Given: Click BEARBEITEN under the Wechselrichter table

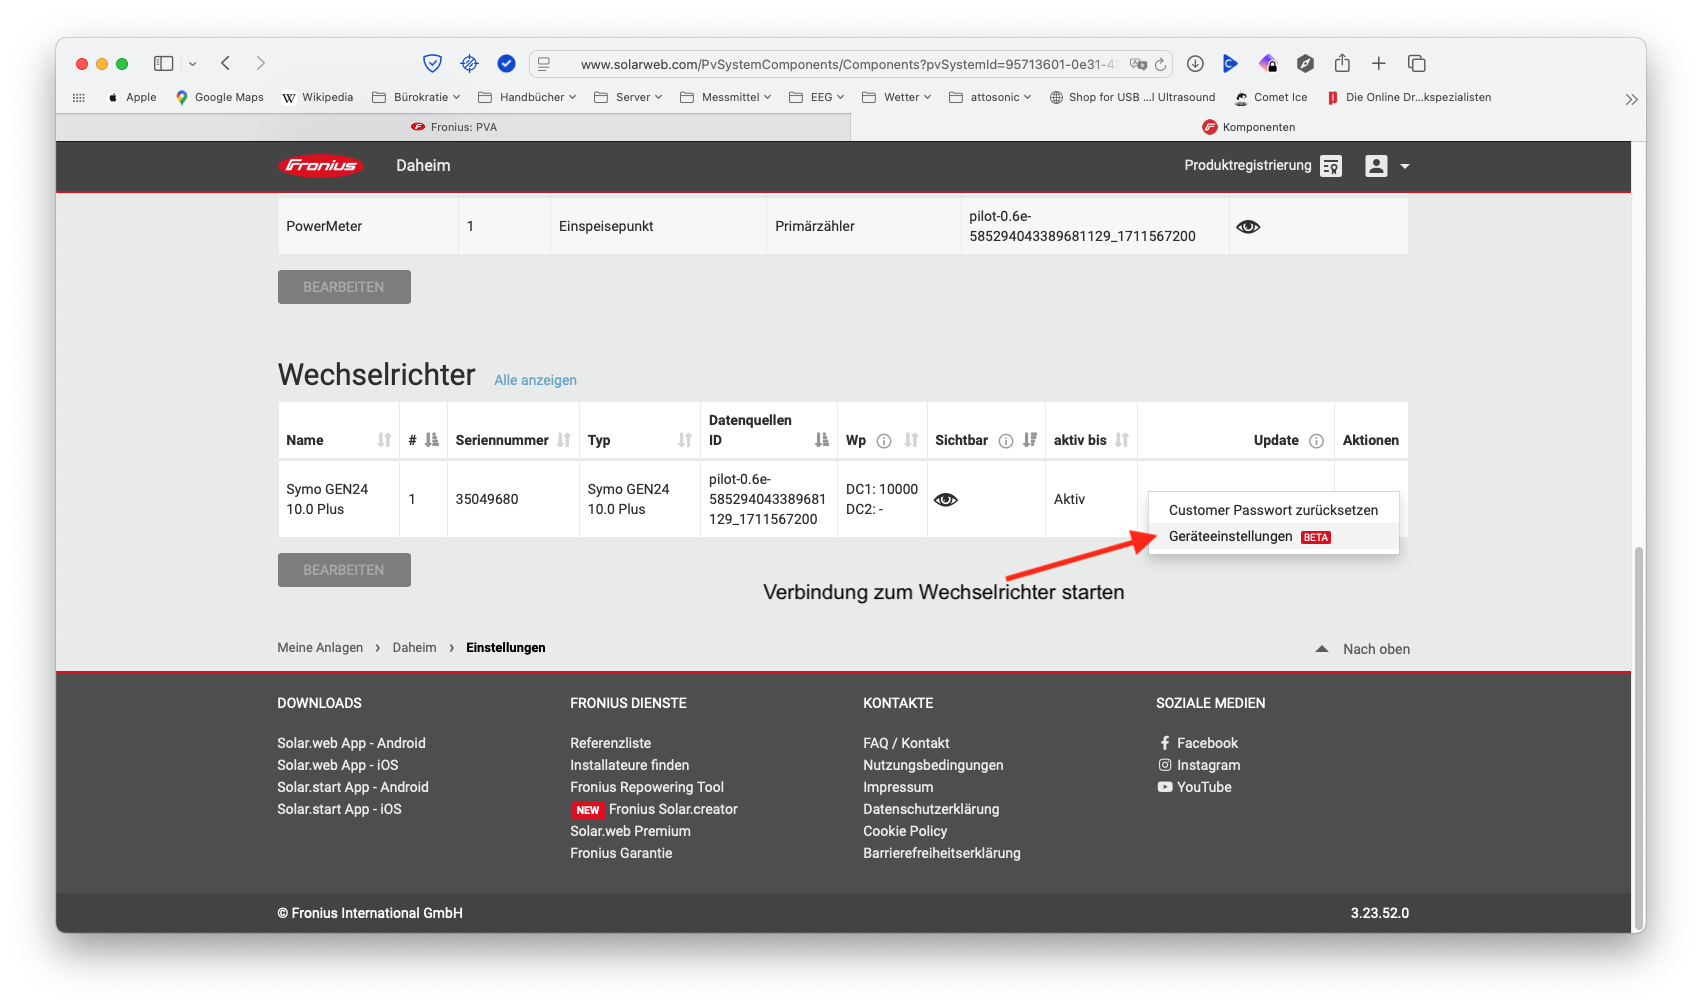Looking at the screenshot, I should pos(344,570).
